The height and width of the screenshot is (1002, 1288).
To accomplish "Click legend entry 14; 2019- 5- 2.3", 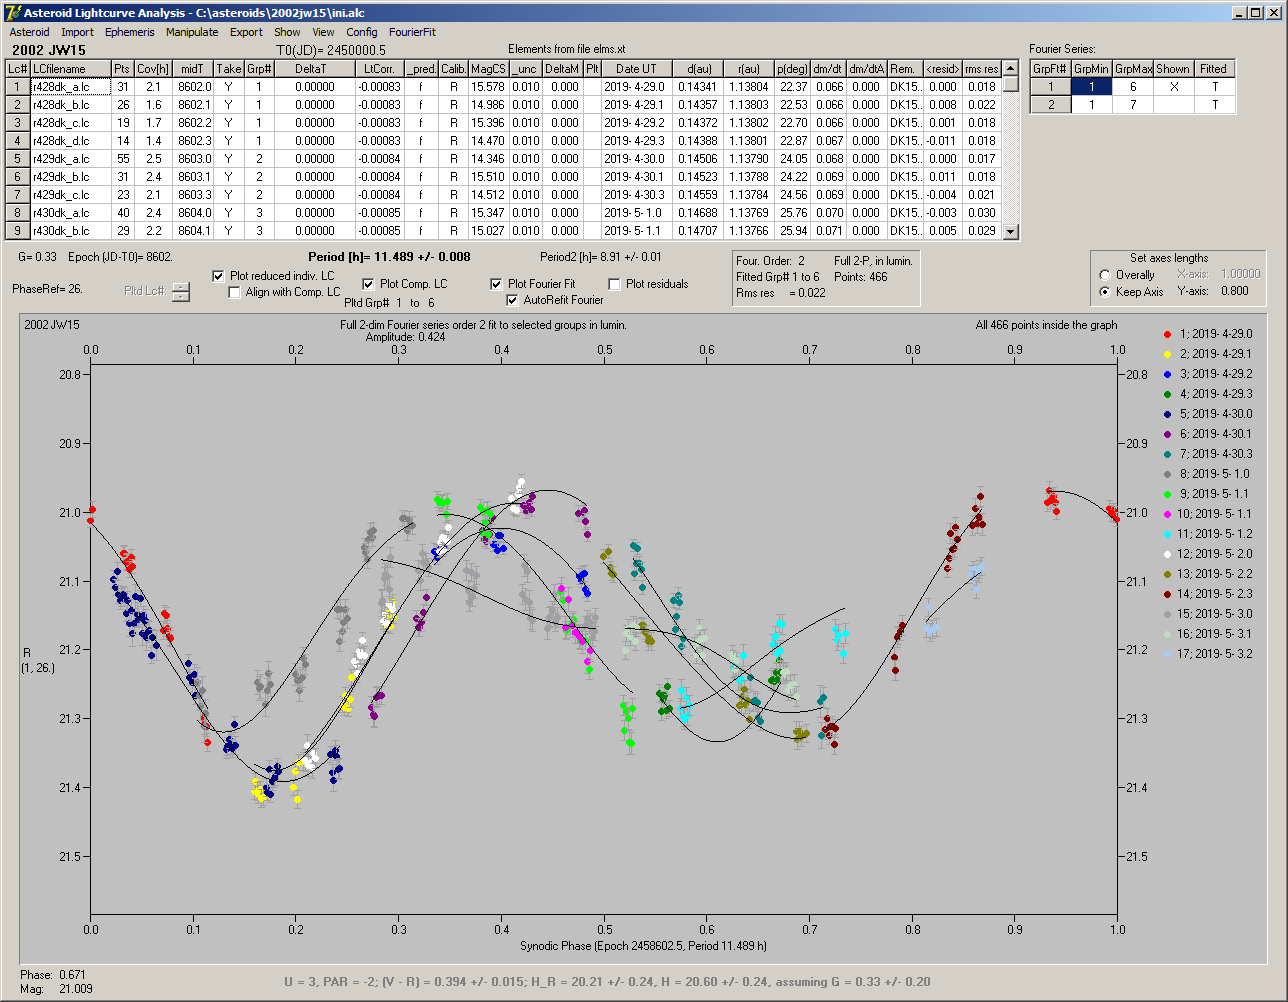I will tap(1207, 594).
